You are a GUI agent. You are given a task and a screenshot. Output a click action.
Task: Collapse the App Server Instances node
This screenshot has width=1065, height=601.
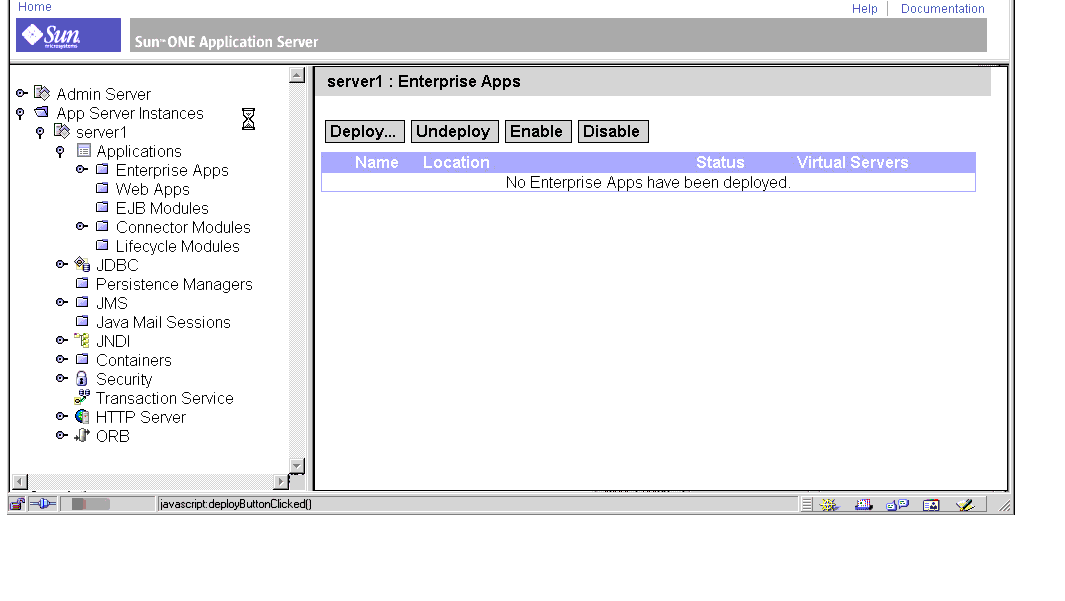(x=20, y=113)
